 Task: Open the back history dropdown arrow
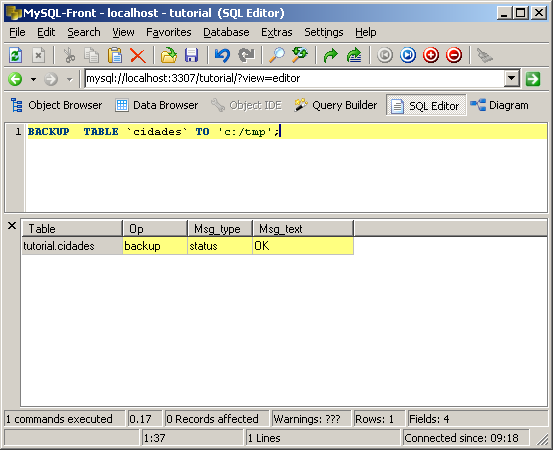pos(33,79)
